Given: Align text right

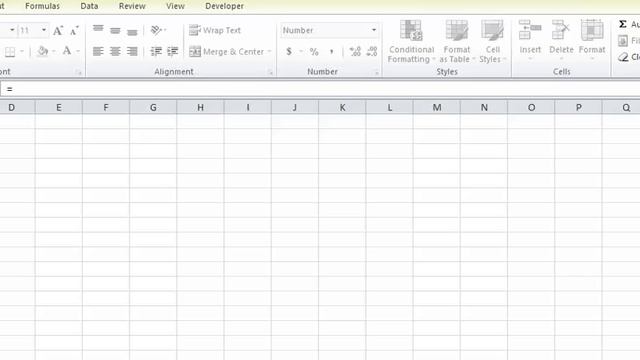Looking at the screenshot, I should (x=132, y=51).
